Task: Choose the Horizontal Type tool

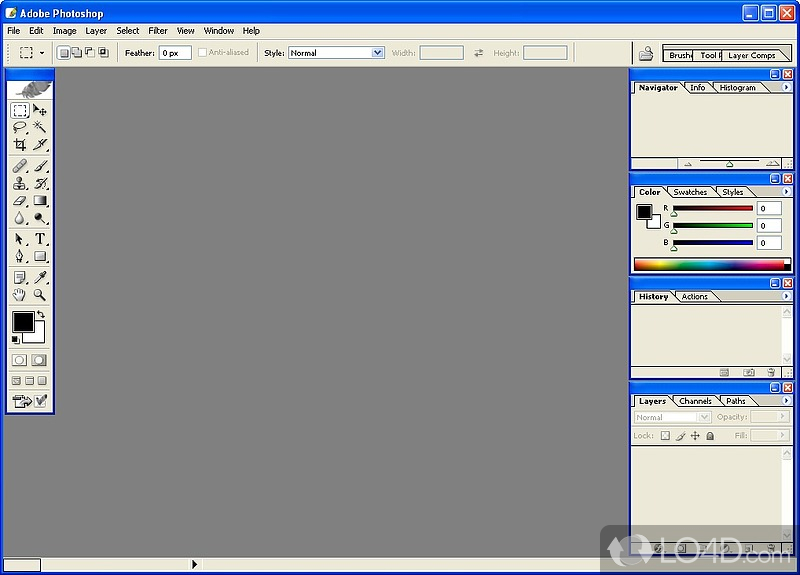Action: click(x=40, y=239)
